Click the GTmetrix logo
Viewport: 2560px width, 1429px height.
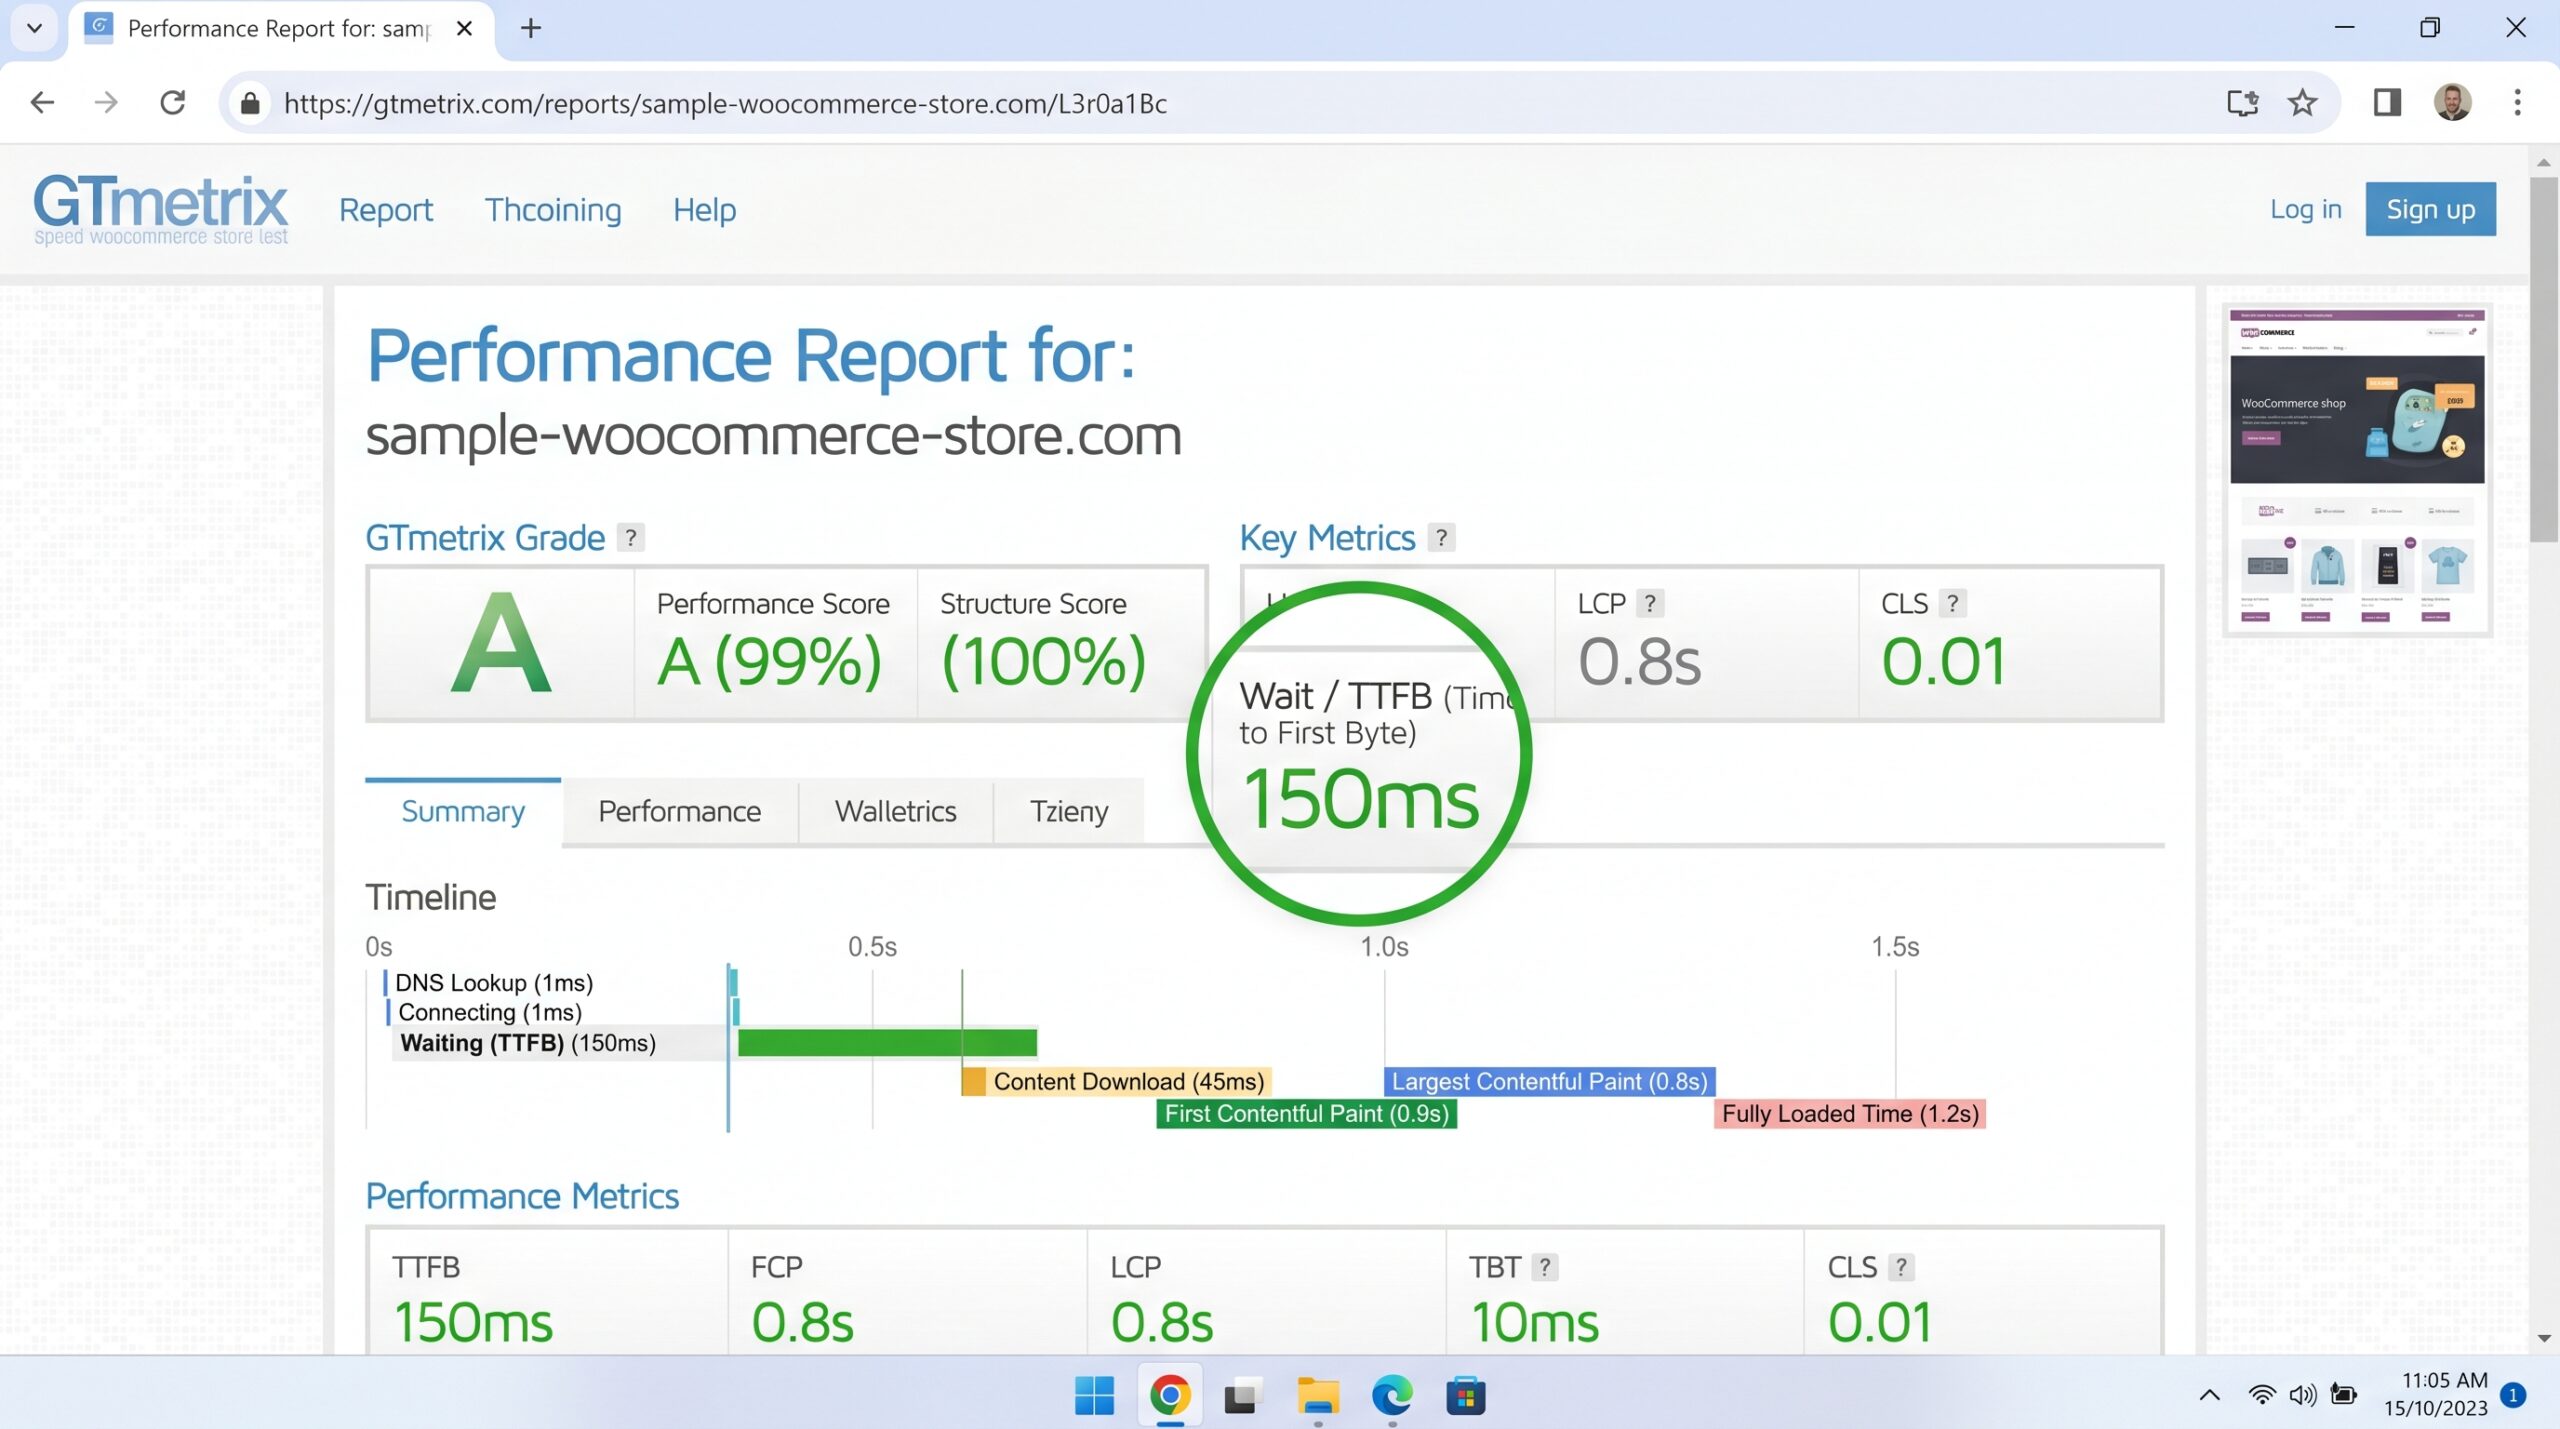tap(160, 209)
